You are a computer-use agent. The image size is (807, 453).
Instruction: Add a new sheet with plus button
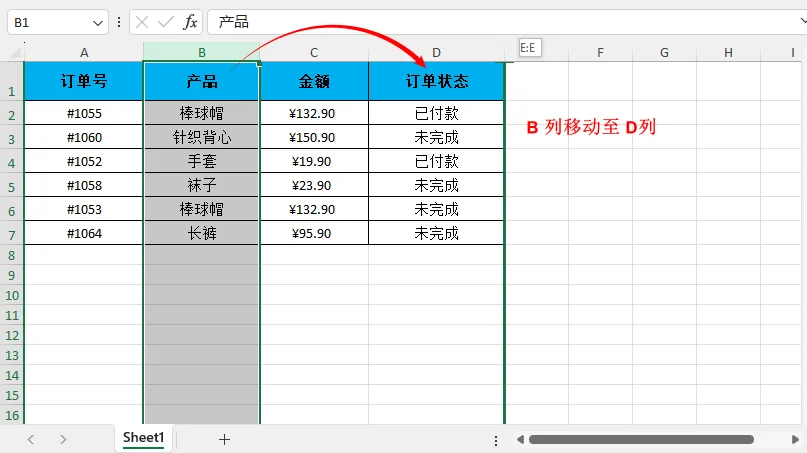pyautogui.click(x=224, y=440)
